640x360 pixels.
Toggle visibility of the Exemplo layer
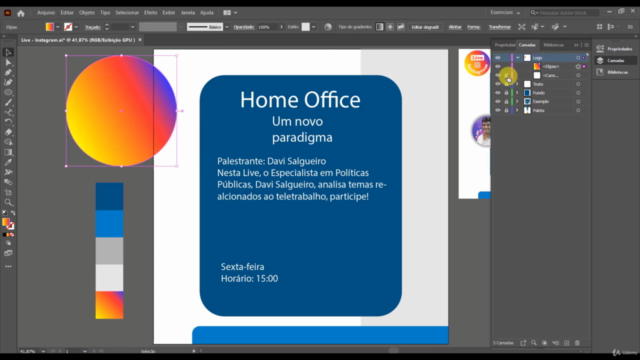(498, 102)
